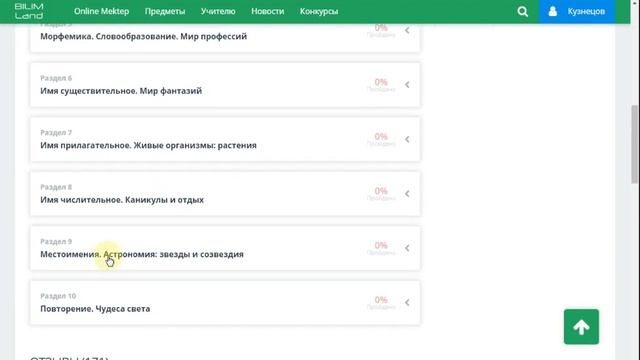This screenshot has height=360, width=640.
Task: Expand Раздел 6 chevron arrow
Action: (407, 84)
